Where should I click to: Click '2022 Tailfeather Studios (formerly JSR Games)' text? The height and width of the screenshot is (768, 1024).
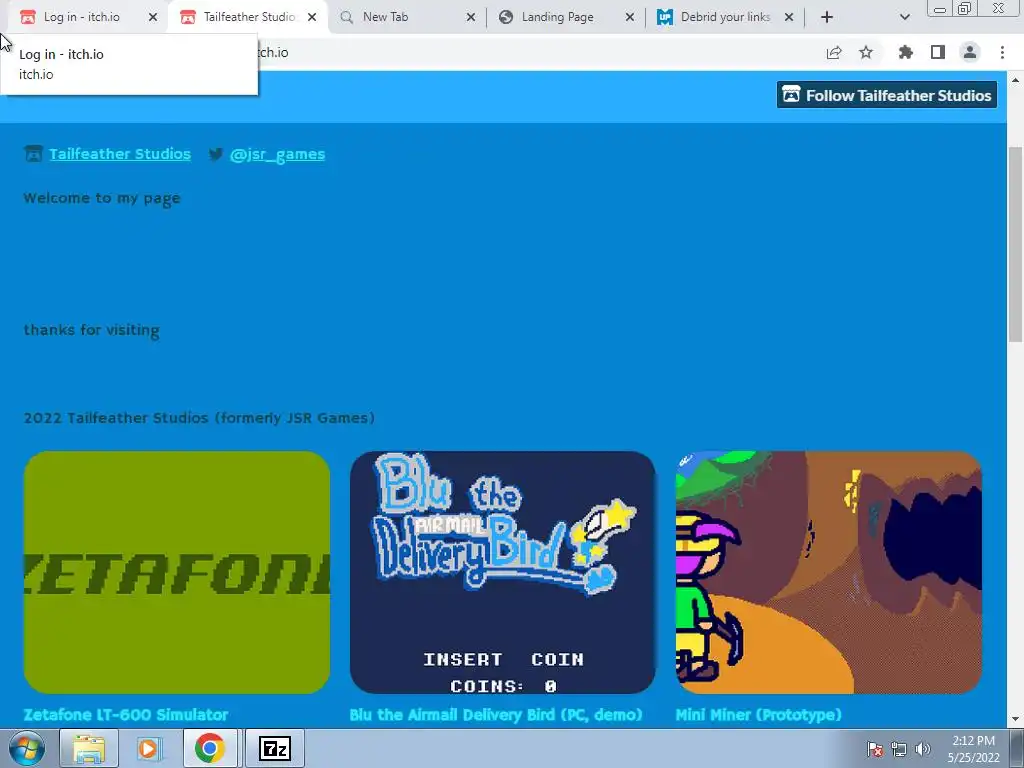199,418
